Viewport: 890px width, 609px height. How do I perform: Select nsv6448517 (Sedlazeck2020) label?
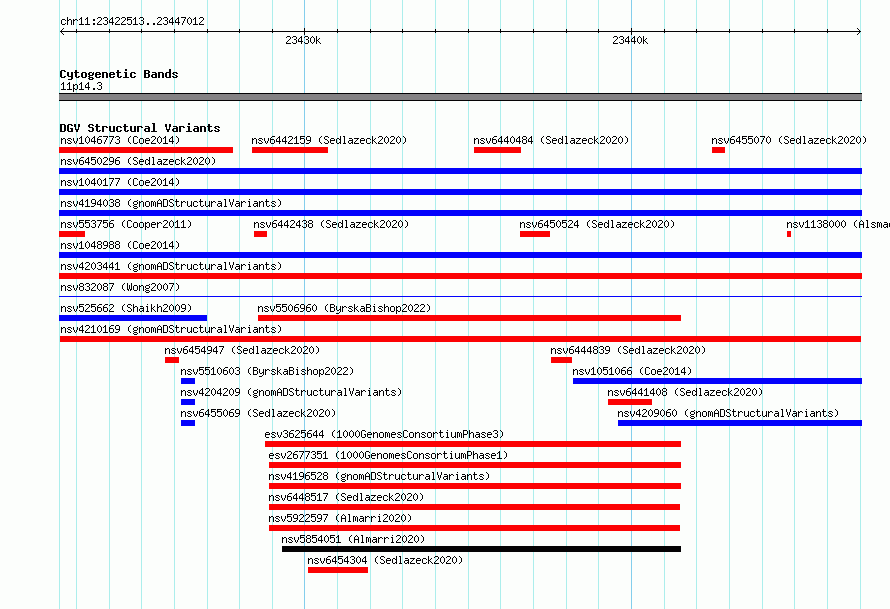[346, 497]
